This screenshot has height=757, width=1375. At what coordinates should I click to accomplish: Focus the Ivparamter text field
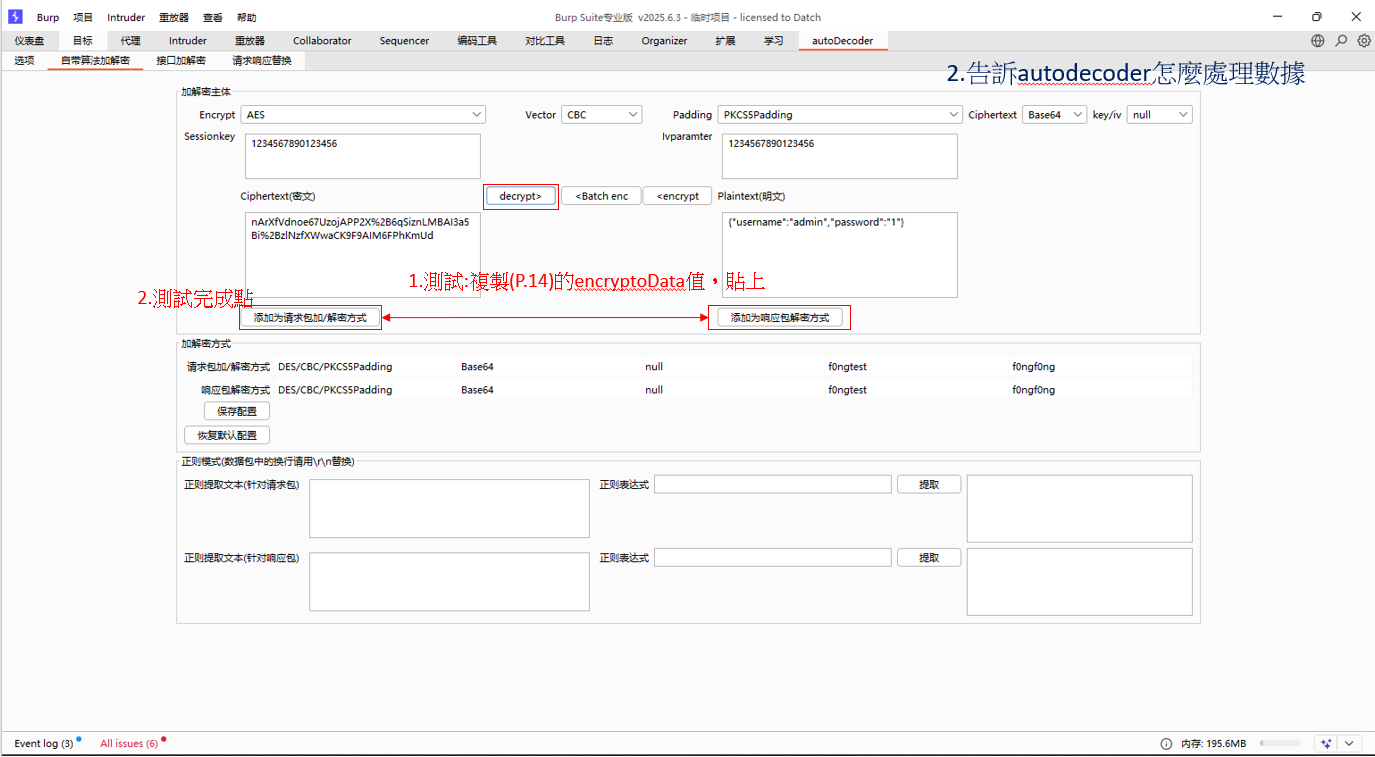click(839, 156)
